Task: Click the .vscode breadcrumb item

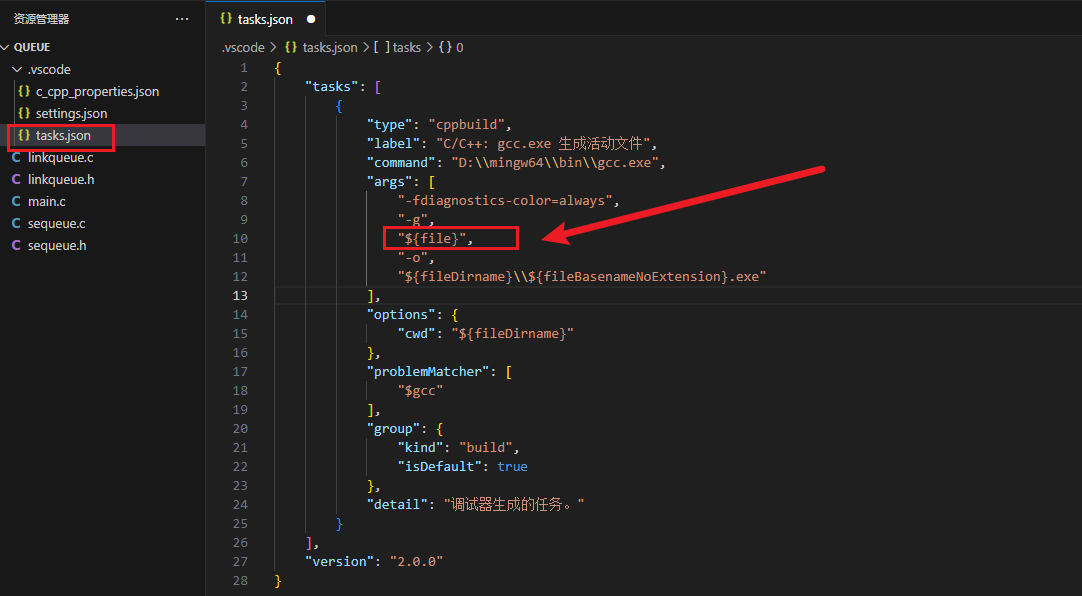Action: [243, 47]
